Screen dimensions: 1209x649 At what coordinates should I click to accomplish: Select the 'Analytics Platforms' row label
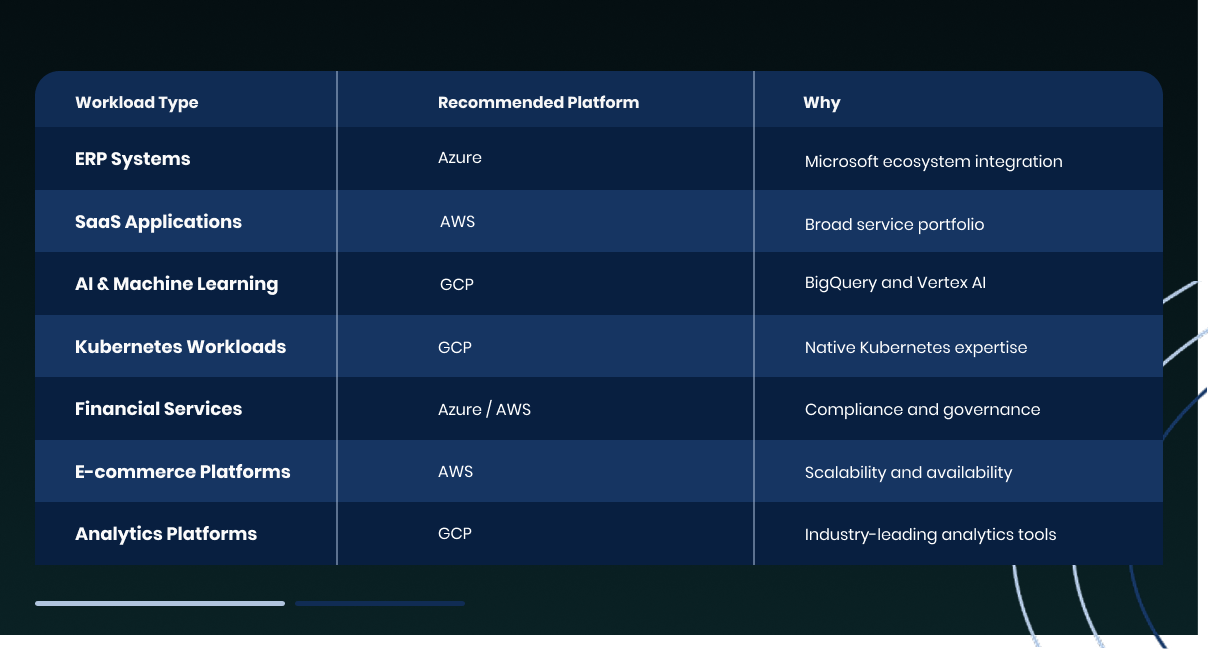166,534
